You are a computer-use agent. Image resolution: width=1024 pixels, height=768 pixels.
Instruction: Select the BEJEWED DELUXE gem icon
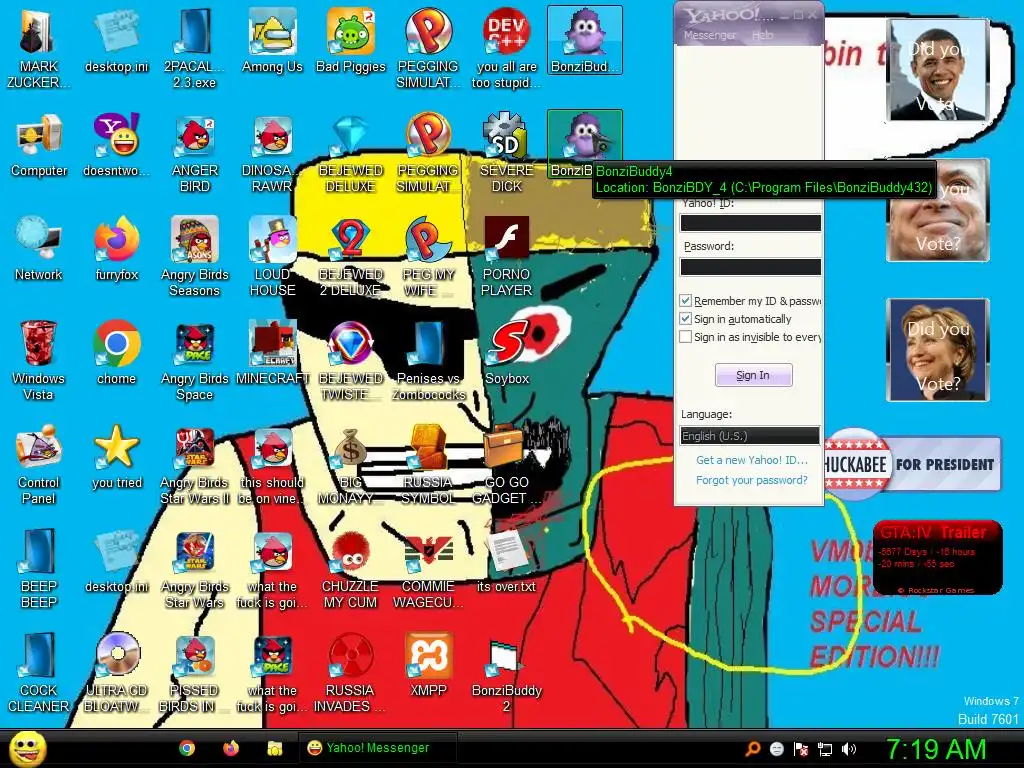coord(351,152)
